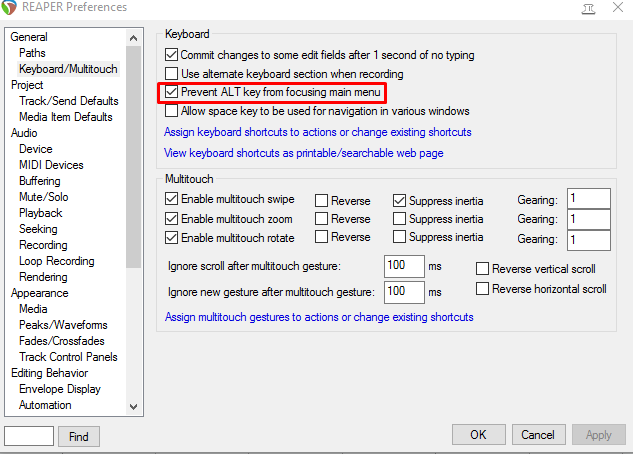
Task: Check Suppress inertia for multitouch rotate
Action: click(x=399, y=236)
